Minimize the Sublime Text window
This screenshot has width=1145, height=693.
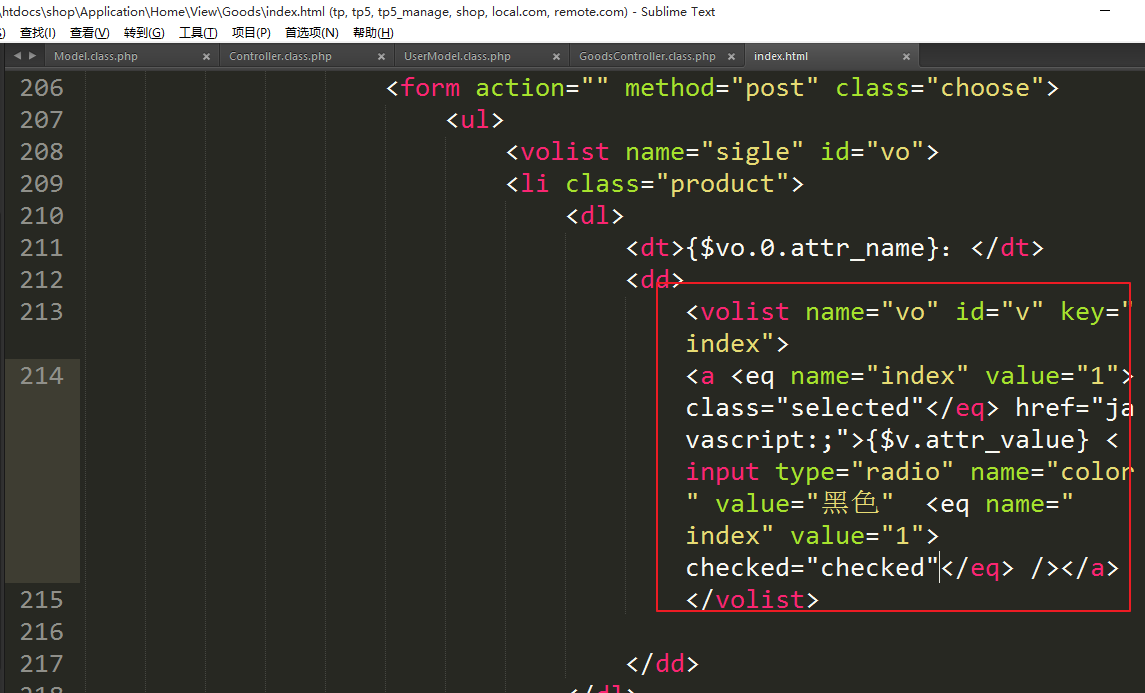click(x=1104, y=11)
